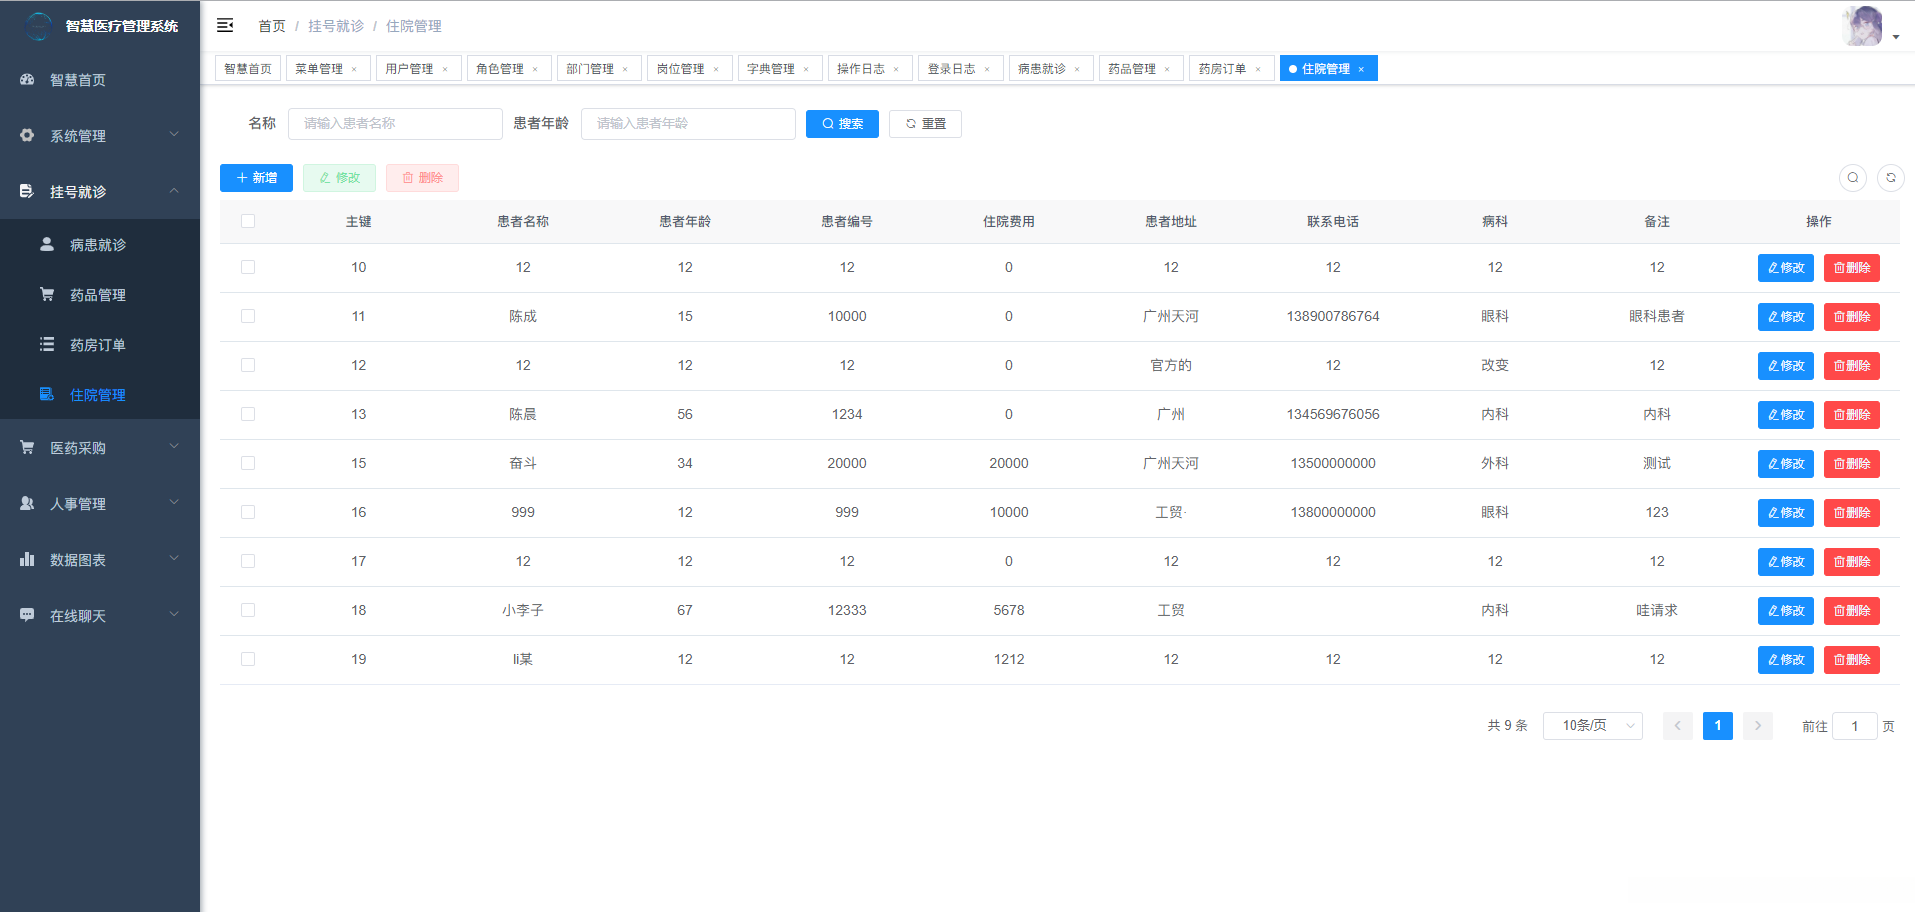Tick the checkbox on the 小李子 row
The image size is (1915, 912).
coord(248,610)
